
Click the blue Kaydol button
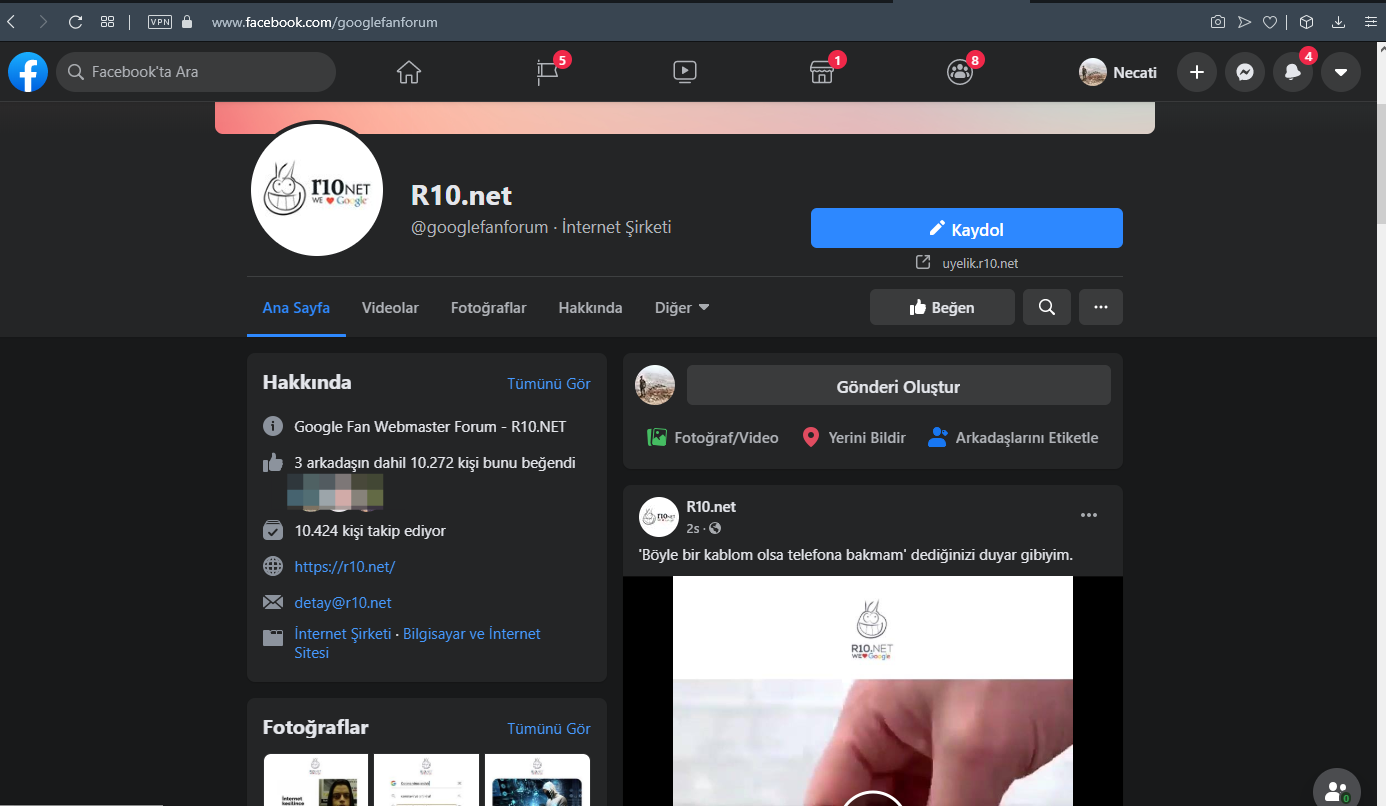(x=967, y=228)
